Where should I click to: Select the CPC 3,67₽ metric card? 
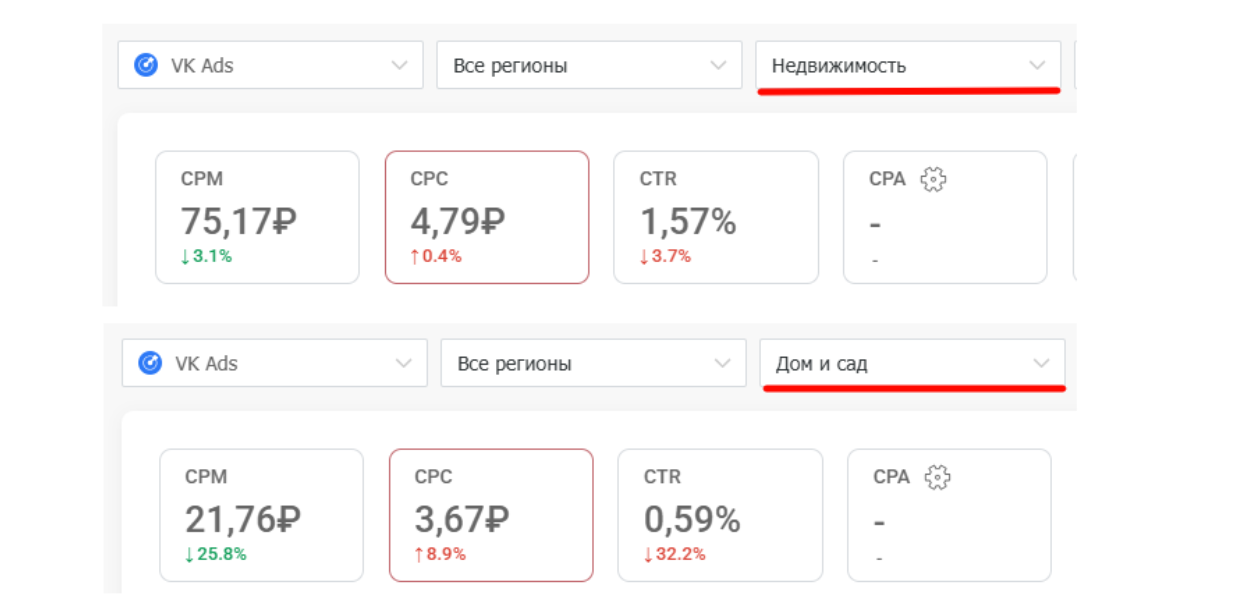[491, 515]
